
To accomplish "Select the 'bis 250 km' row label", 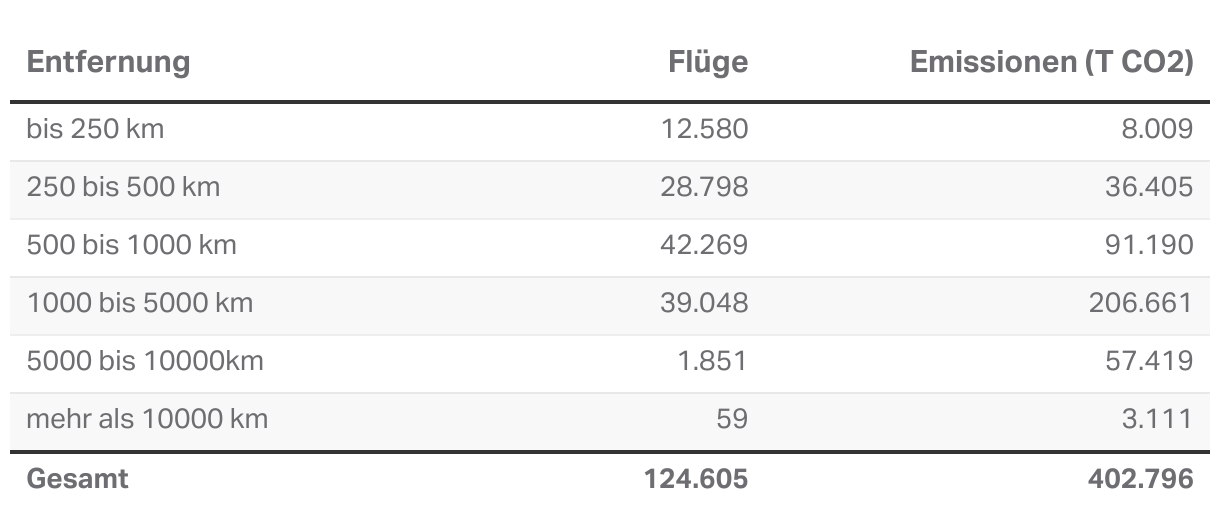I will point(95,129).
